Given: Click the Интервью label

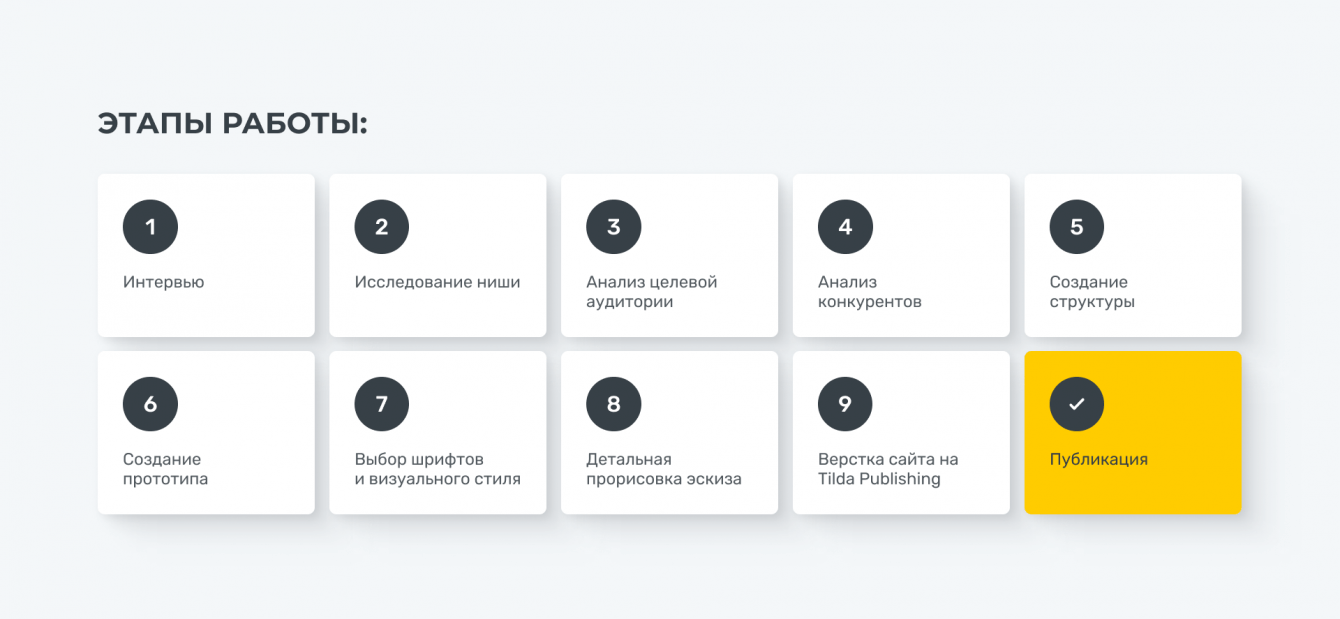Looking at the screenshot, I should [x=163, y=282].
